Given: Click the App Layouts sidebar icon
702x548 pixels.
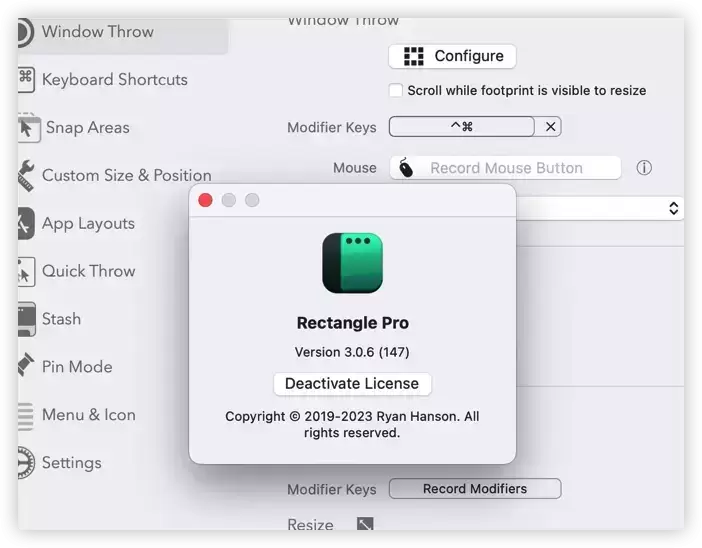Looking at the screenshot, I should tap(26, 223).
